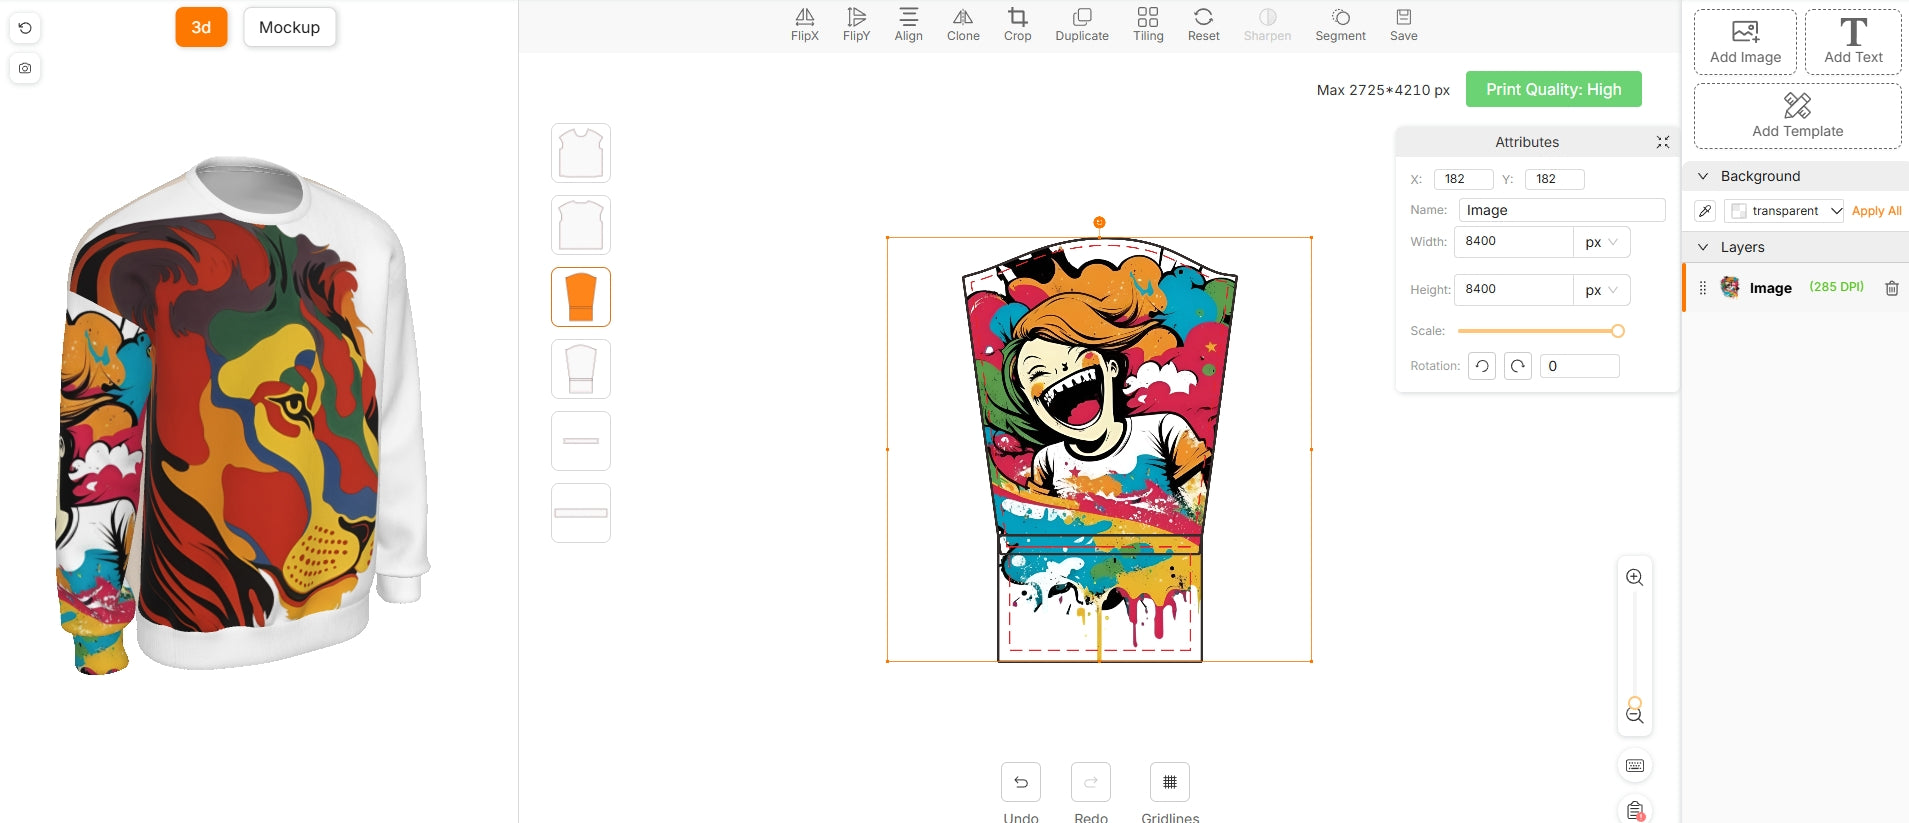Click the eyedropper background color picker
Image resolution: width=1909 pixels, height=823 pixels.
(1705, 211)
